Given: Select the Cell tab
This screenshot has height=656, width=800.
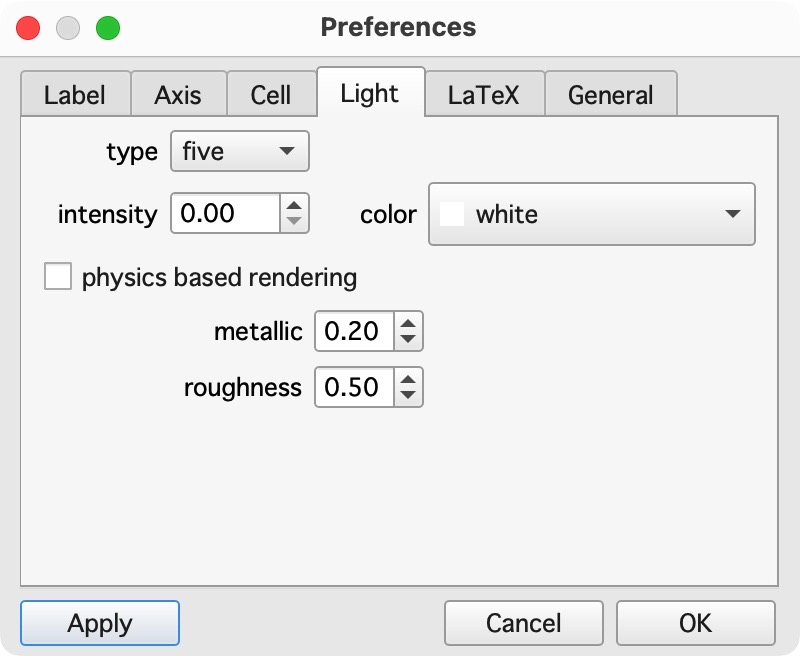Looking at the screenshot, I should (x=271, y=94).
